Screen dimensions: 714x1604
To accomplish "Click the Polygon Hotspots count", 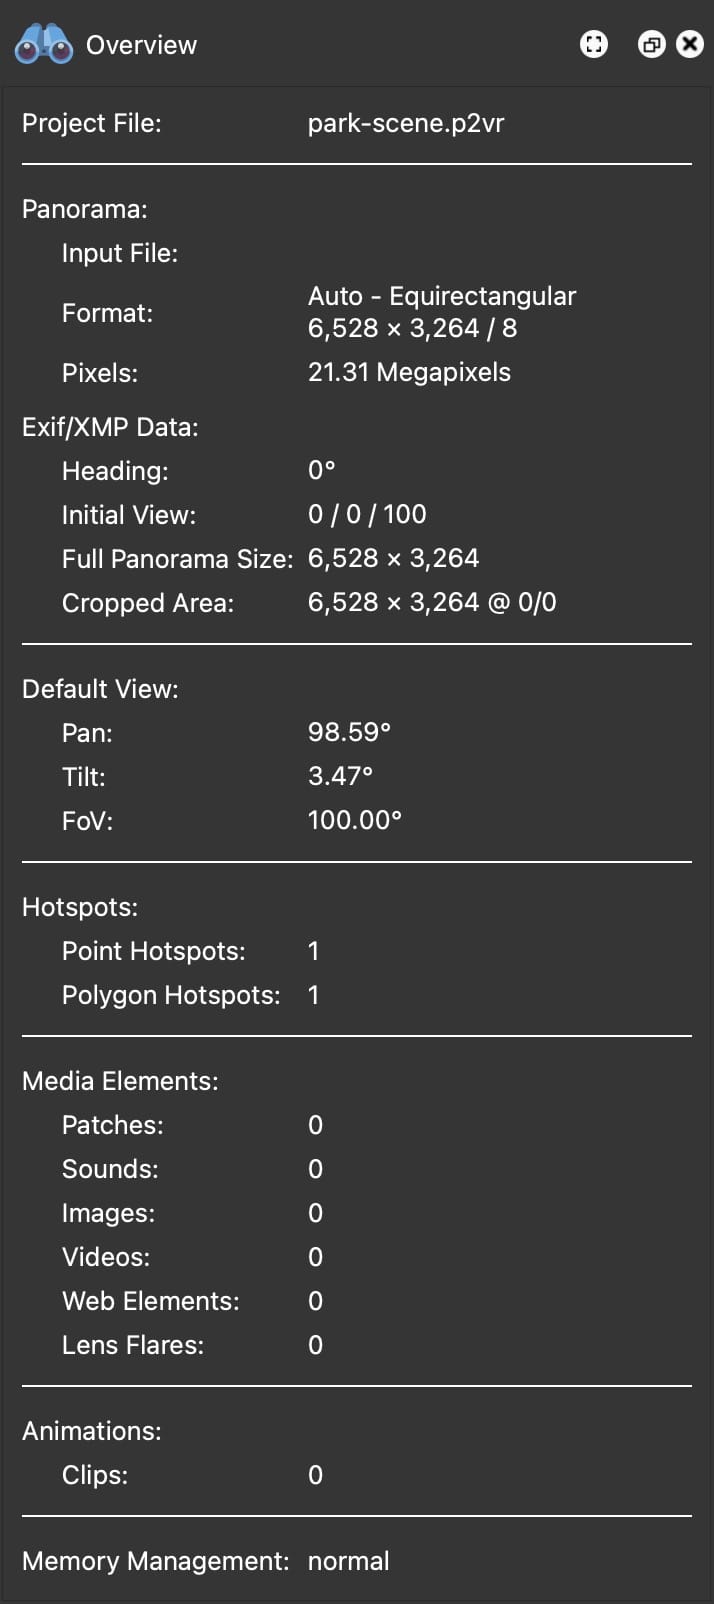I will coord(314,995).
